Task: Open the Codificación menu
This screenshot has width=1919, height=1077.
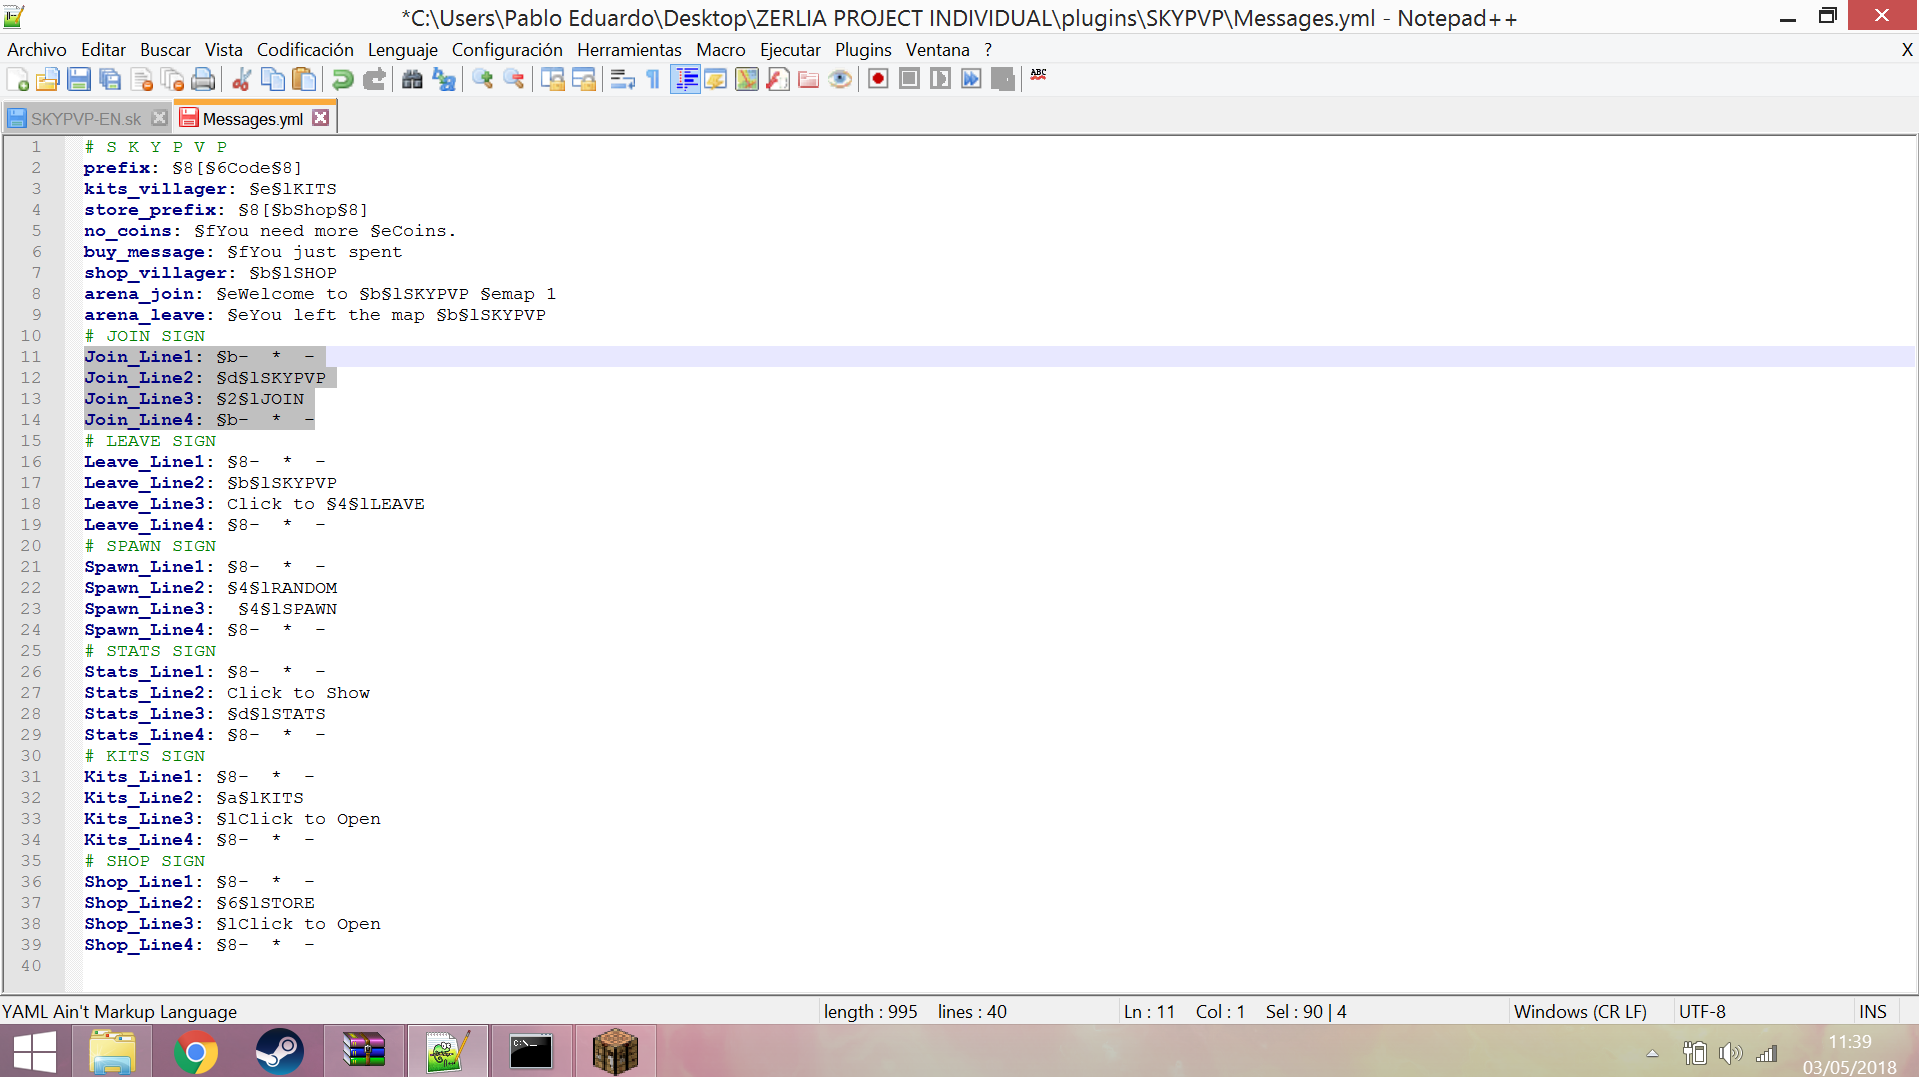Action: (305, 50)
